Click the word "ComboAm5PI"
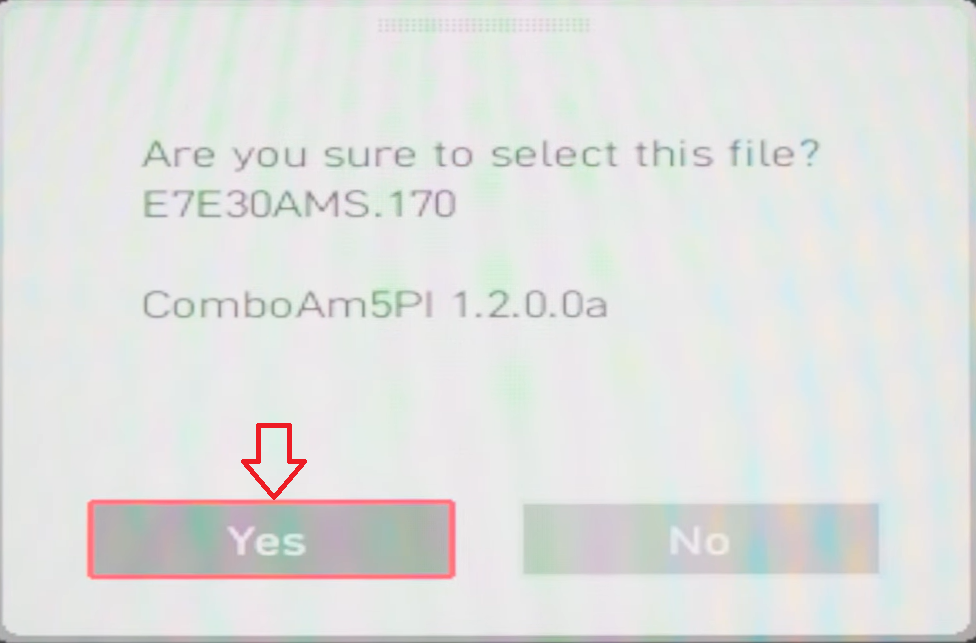The width and height of the screenshot is (976, 643). click(x=288, y=305)
